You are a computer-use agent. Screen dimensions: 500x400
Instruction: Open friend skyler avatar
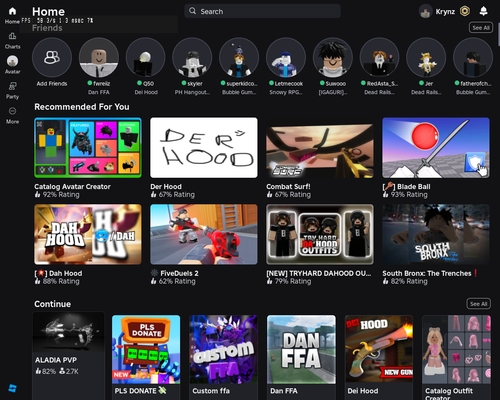192,57
